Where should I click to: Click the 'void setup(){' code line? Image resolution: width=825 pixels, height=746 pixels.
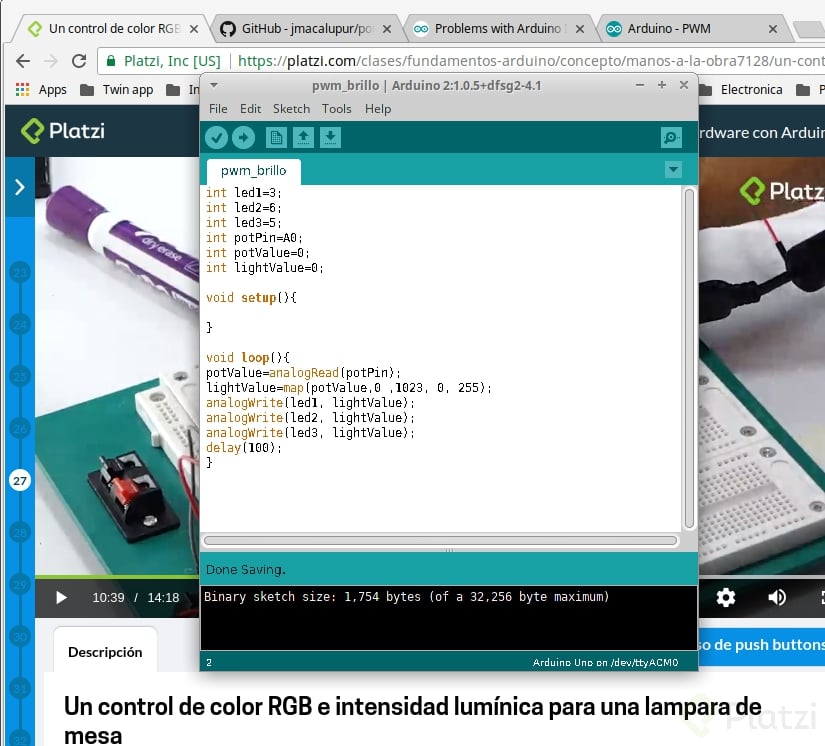click(251, 298)
